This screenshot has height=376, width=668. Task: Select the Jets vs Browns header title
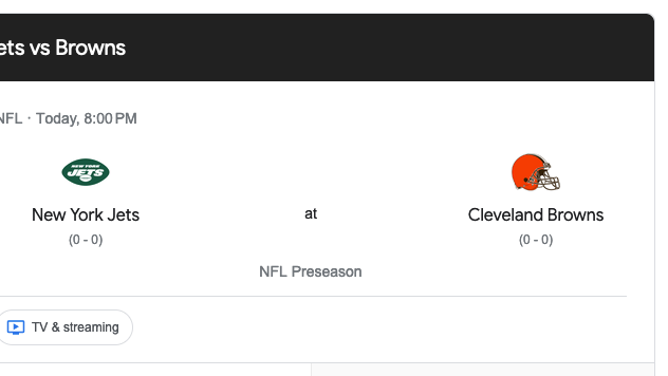63,48
